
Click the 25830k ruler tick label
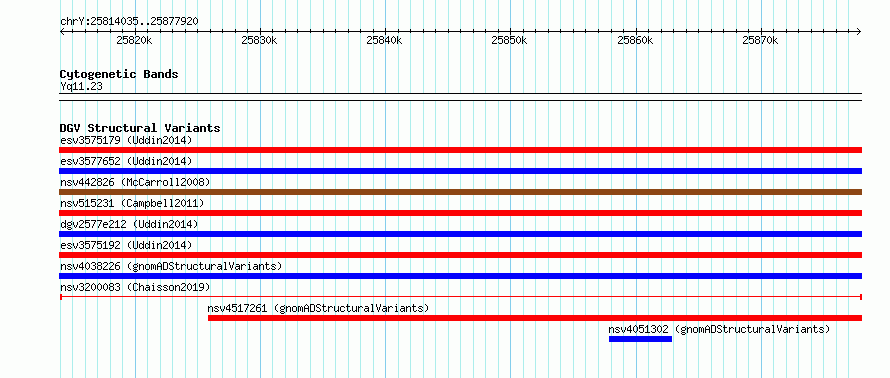coord(259,40)
